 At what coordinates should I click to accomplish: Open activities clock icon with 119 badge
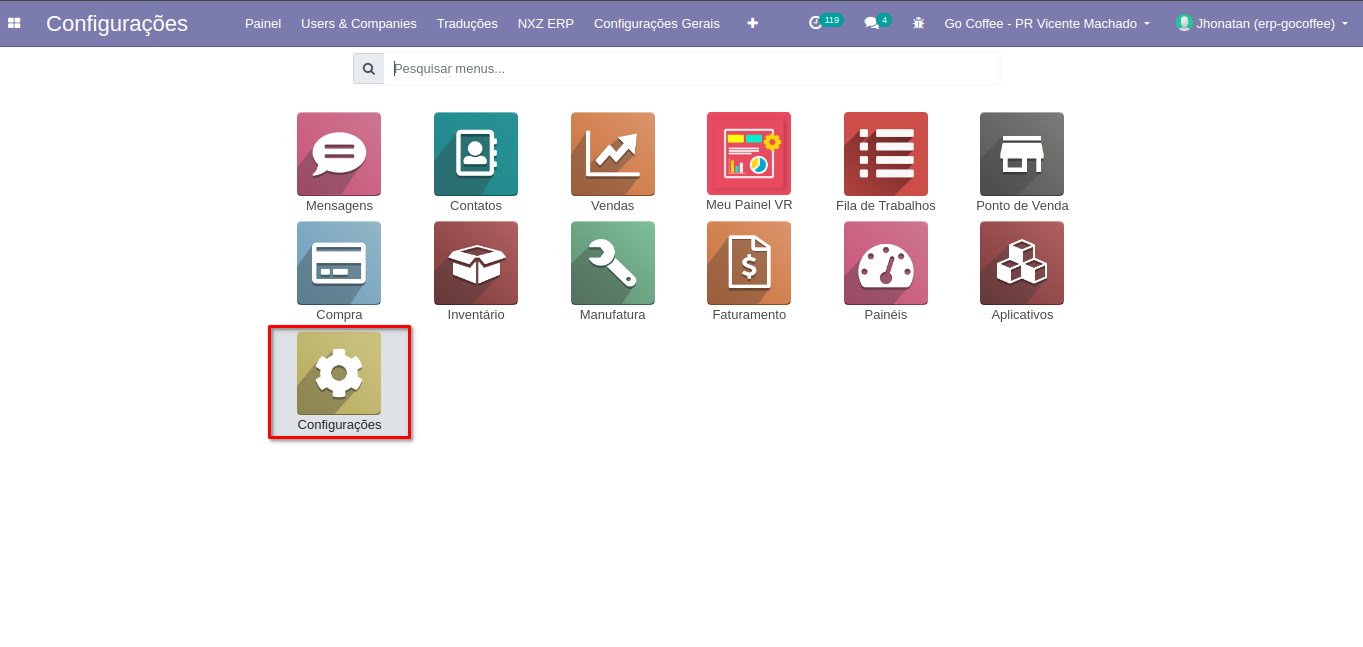pyautogui.click(x=817, y=23)
